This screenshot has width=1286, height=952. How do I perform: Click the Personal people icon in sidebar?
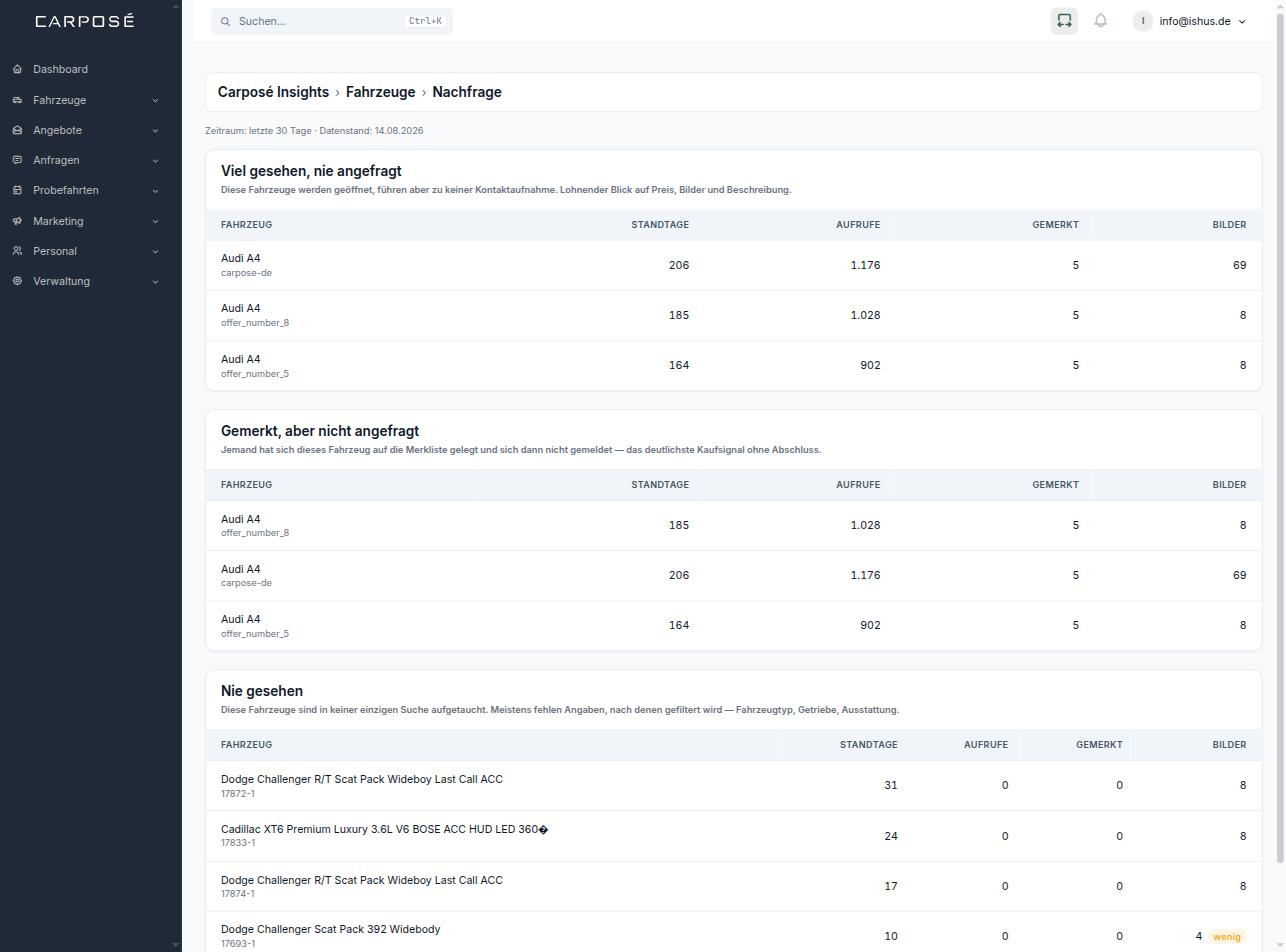pos(18,251)
